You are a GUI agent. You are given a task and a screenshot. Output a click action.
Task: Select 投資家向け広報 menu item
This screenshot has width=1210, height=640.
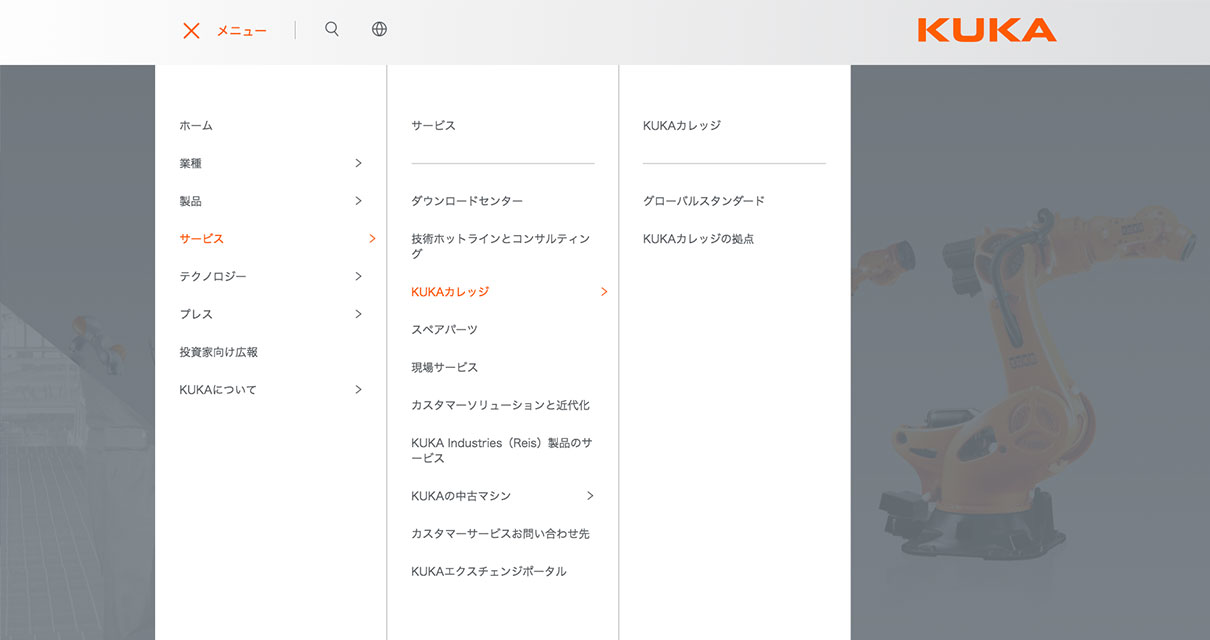pos(218,352)
